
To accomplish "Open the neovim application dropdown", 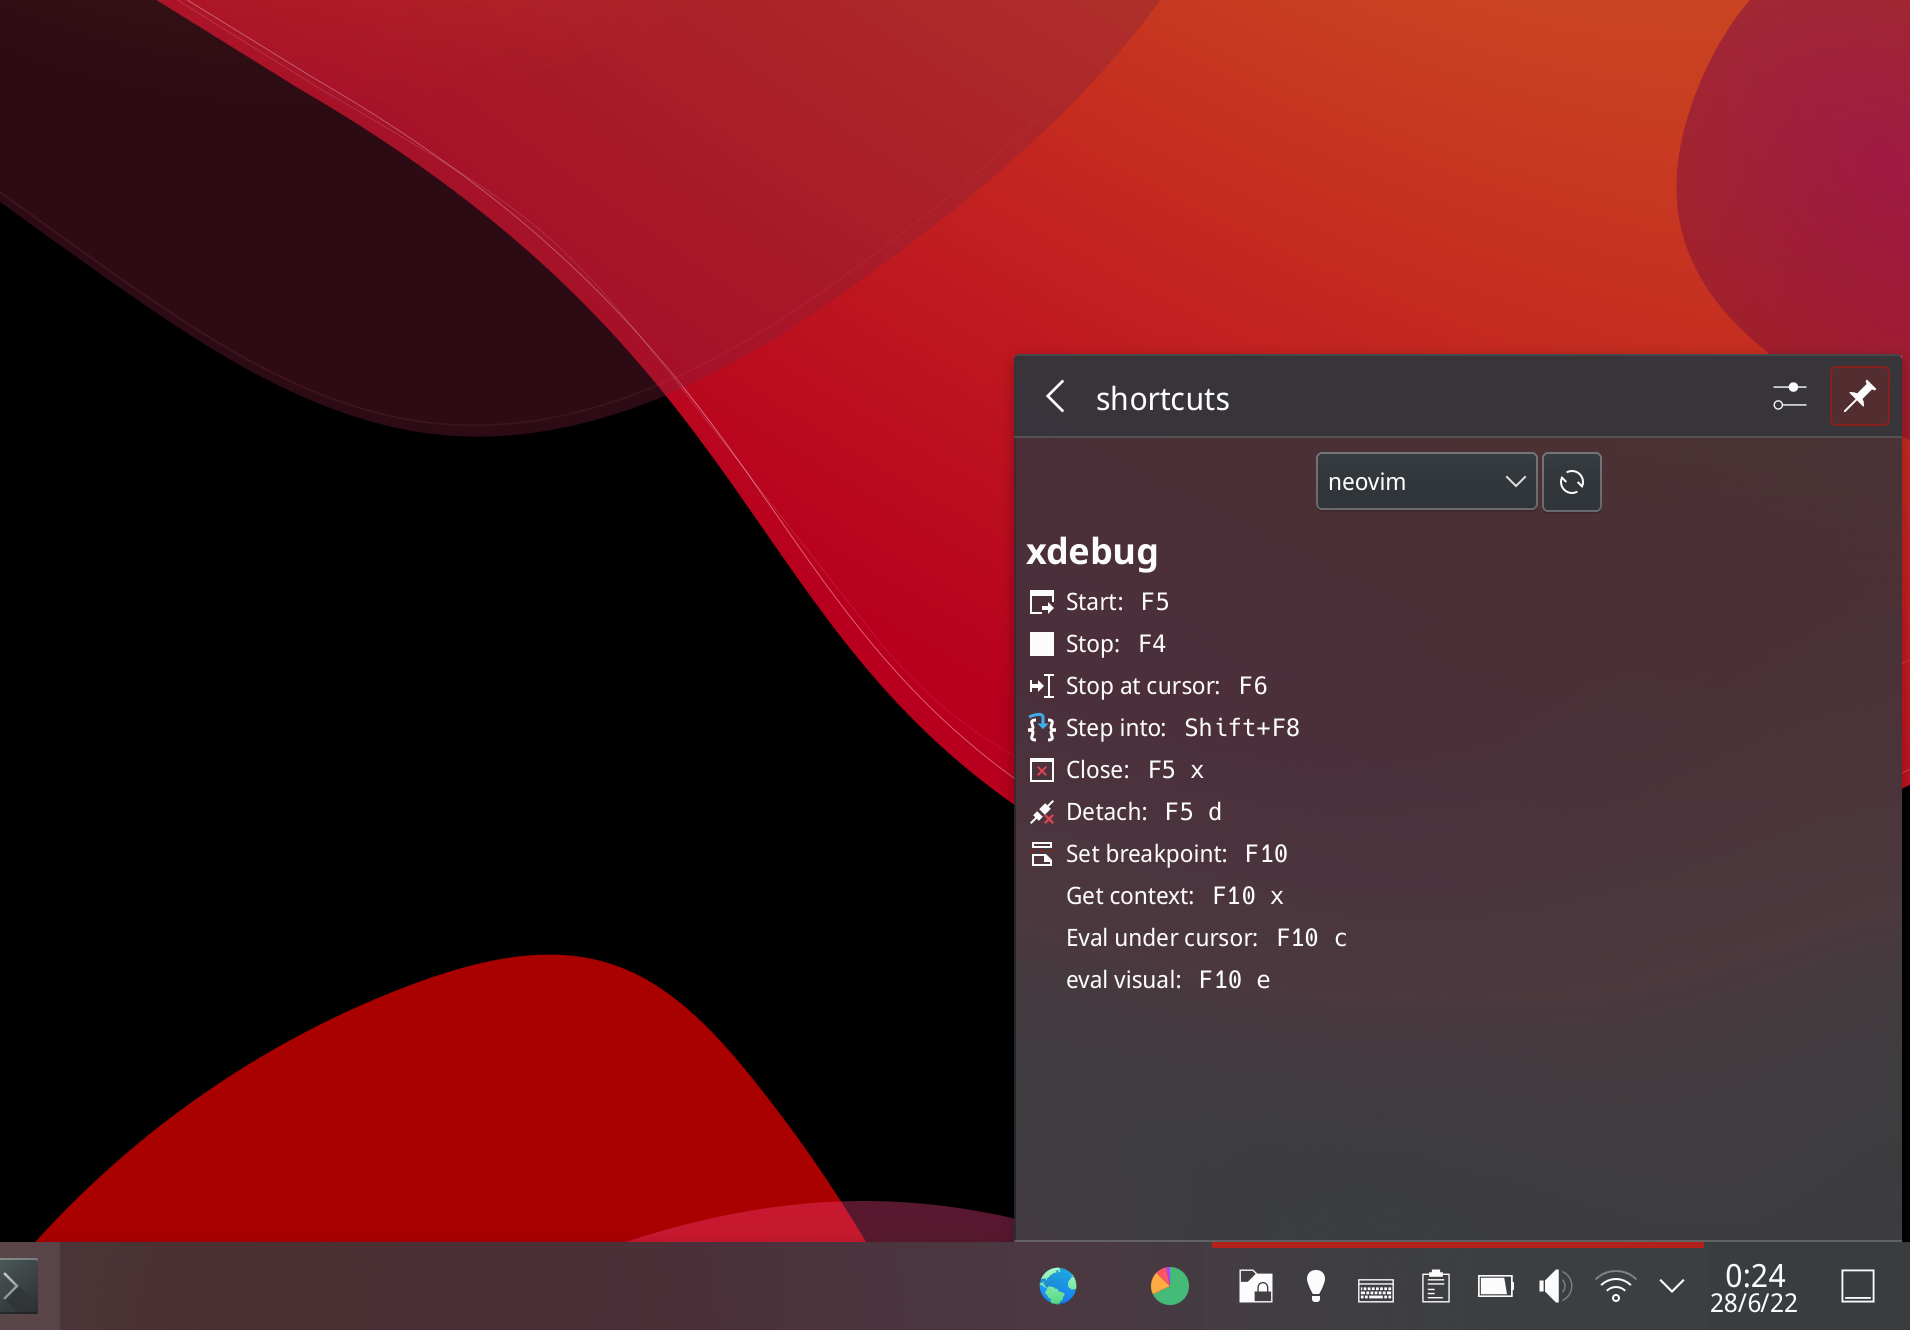I will point(1426,482).
